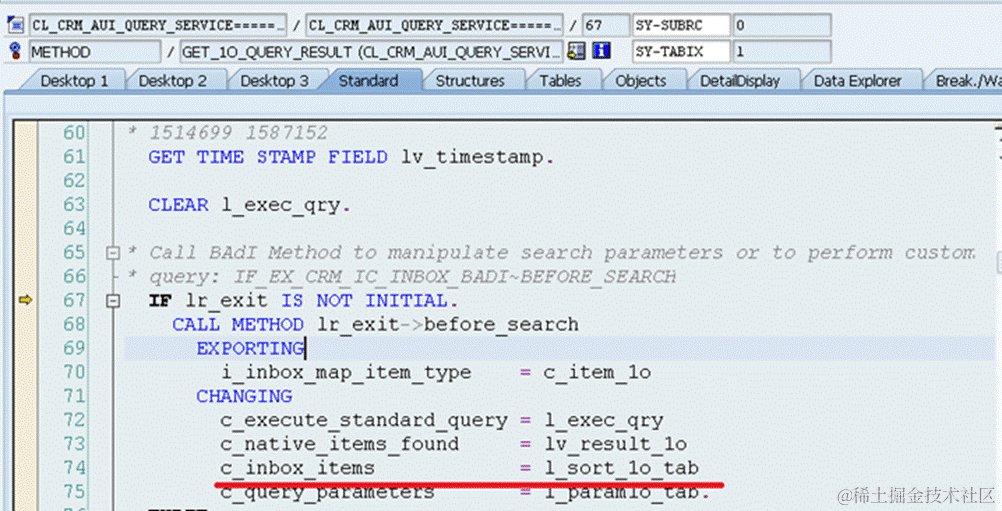The image size is (1002, 511).
Task: Open the Objects tab
Action: pyautogui.click(x=641, y=81)
